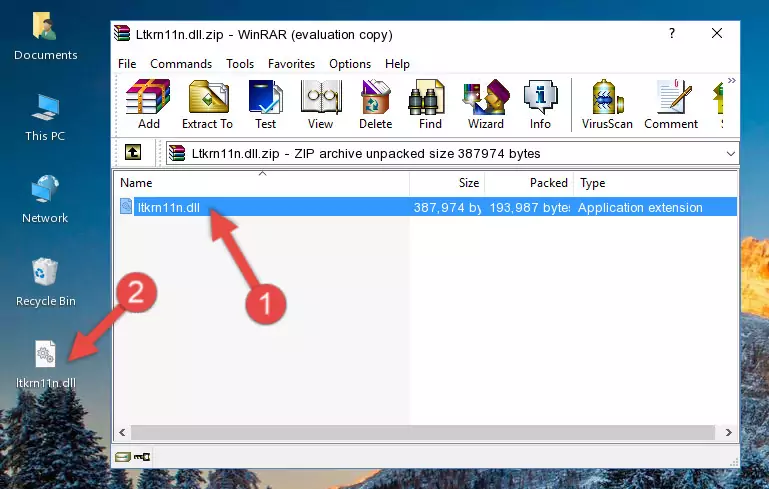Select the Recycle Bin desktop icon

(45, 282)
